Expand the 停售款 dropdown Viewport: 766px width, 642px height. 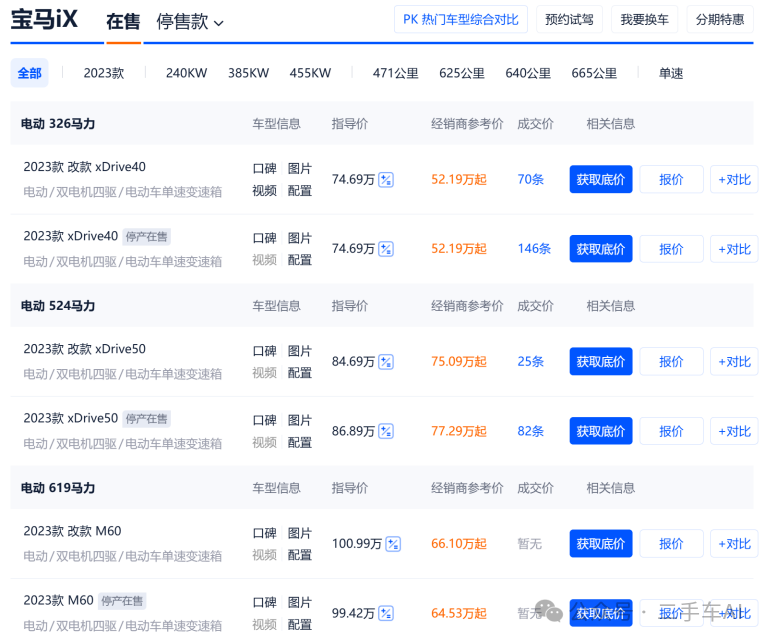190,22
